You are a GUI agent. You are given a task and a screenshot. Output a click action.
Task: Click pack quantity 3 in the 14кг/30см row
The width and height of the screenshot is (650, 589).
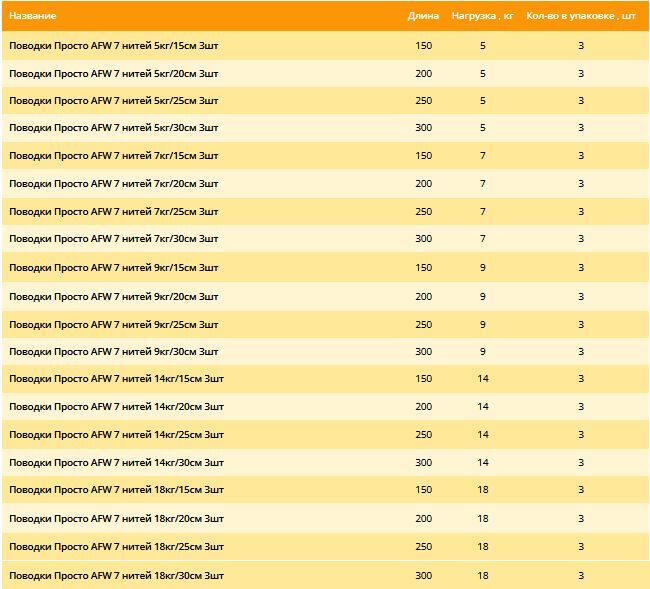pyautogui.click(x=581, y=463)
